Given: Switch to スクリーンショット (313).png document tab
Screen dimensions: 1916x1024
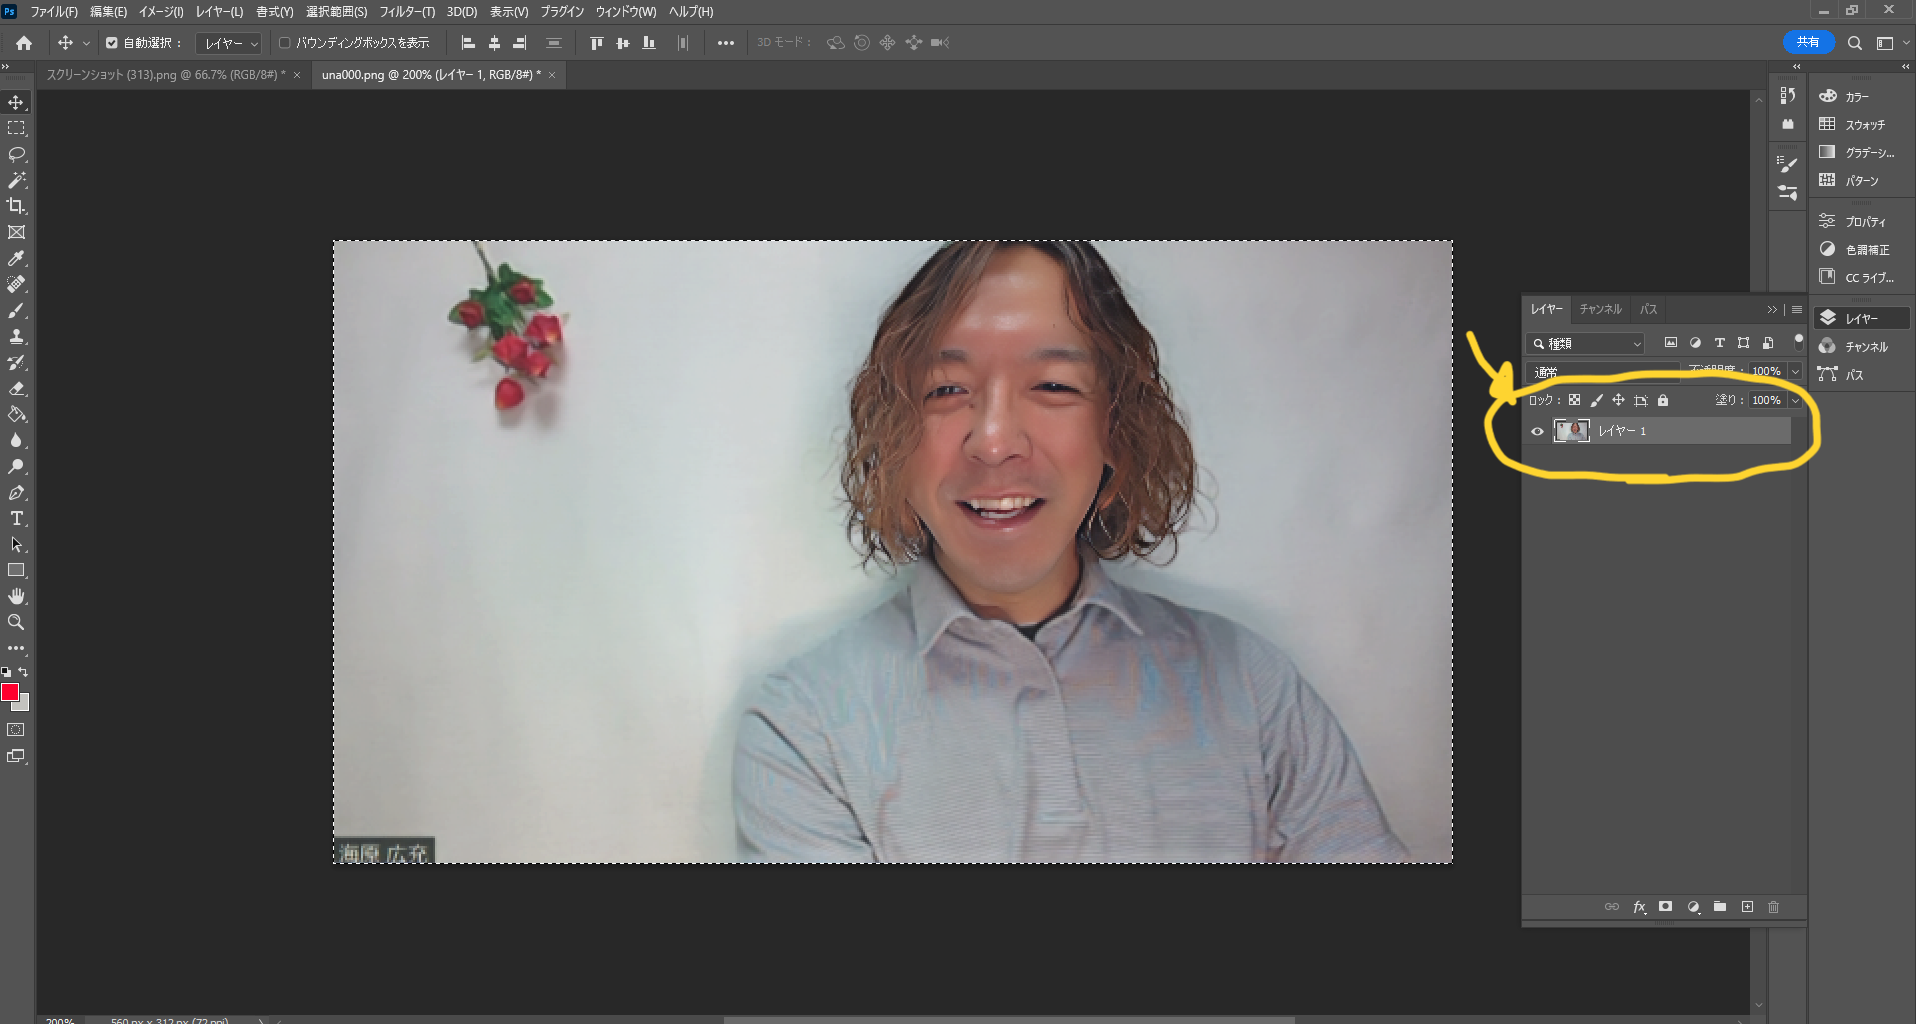Looking at the screenshot, I should click(x=166, y=75).
